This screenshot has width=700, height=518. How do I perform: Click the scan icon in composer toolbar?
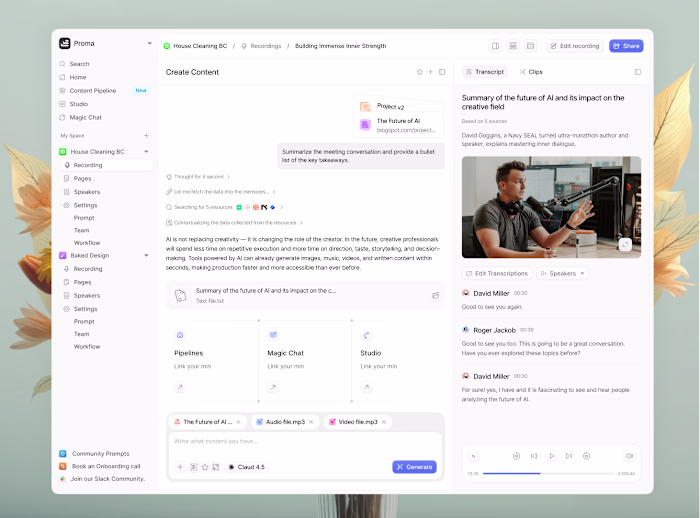(194, 467)
